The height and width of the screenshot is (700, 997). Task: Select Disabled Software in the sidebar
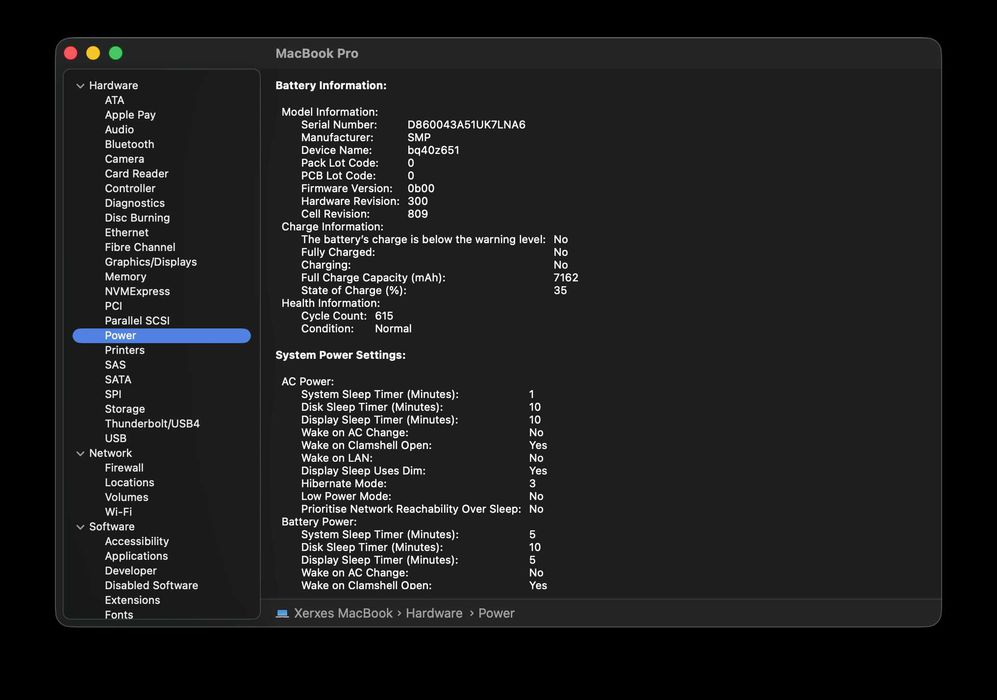coord(151,586)
